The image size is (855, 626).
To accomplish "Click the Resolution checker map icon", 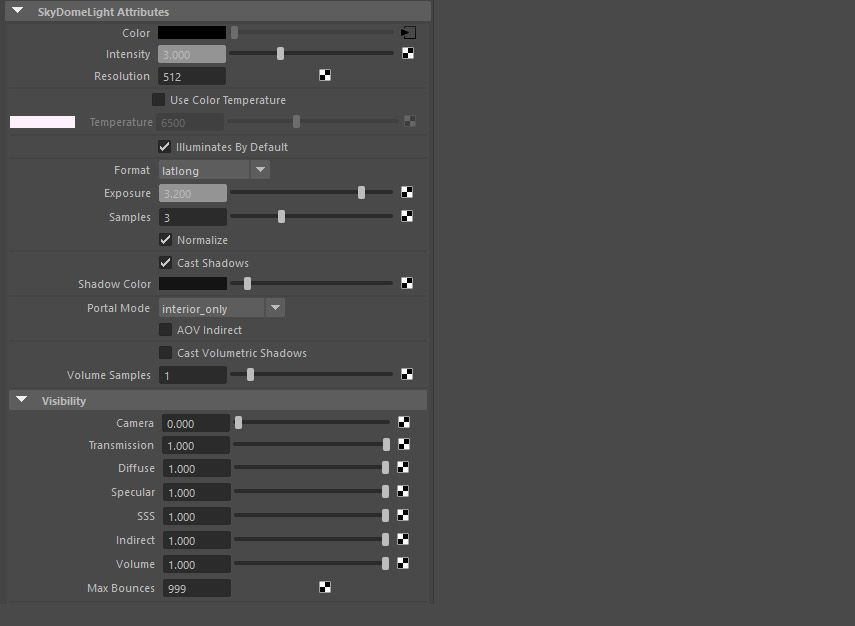I will coord(325,76).
